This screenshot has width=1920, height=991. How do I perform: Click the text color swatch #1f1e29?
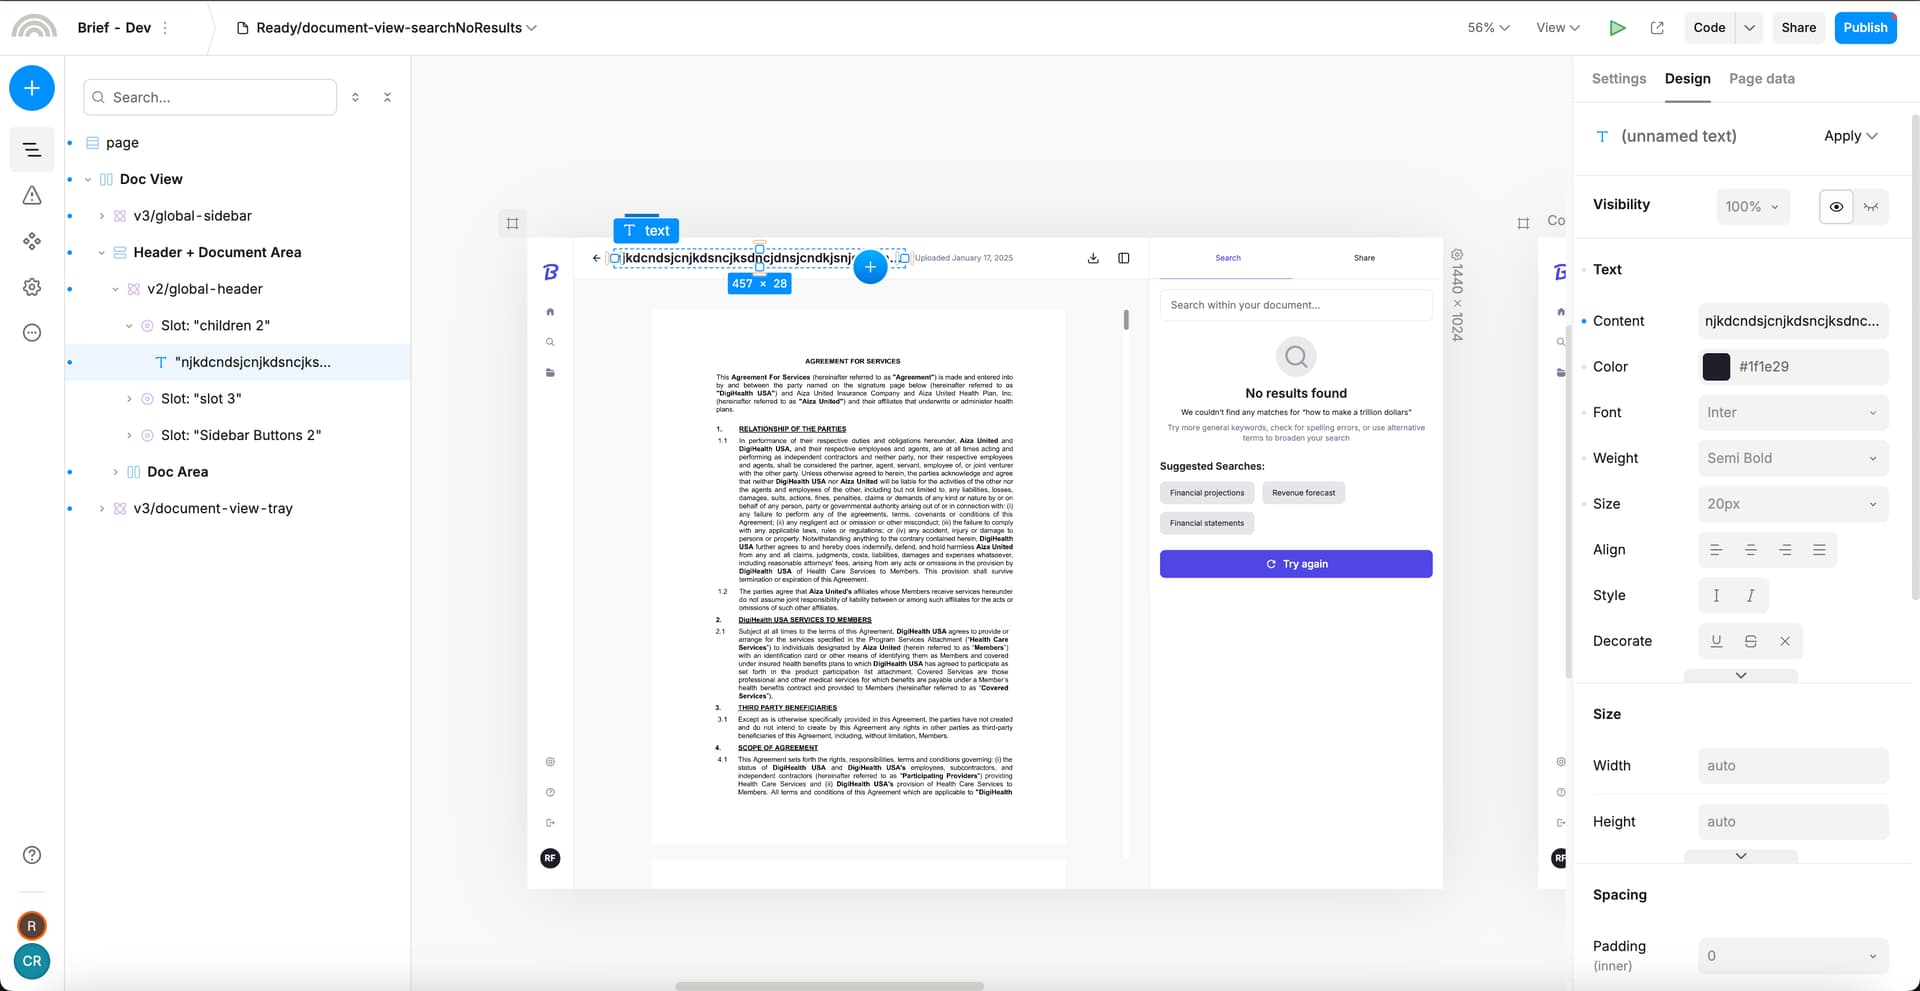1716,367
